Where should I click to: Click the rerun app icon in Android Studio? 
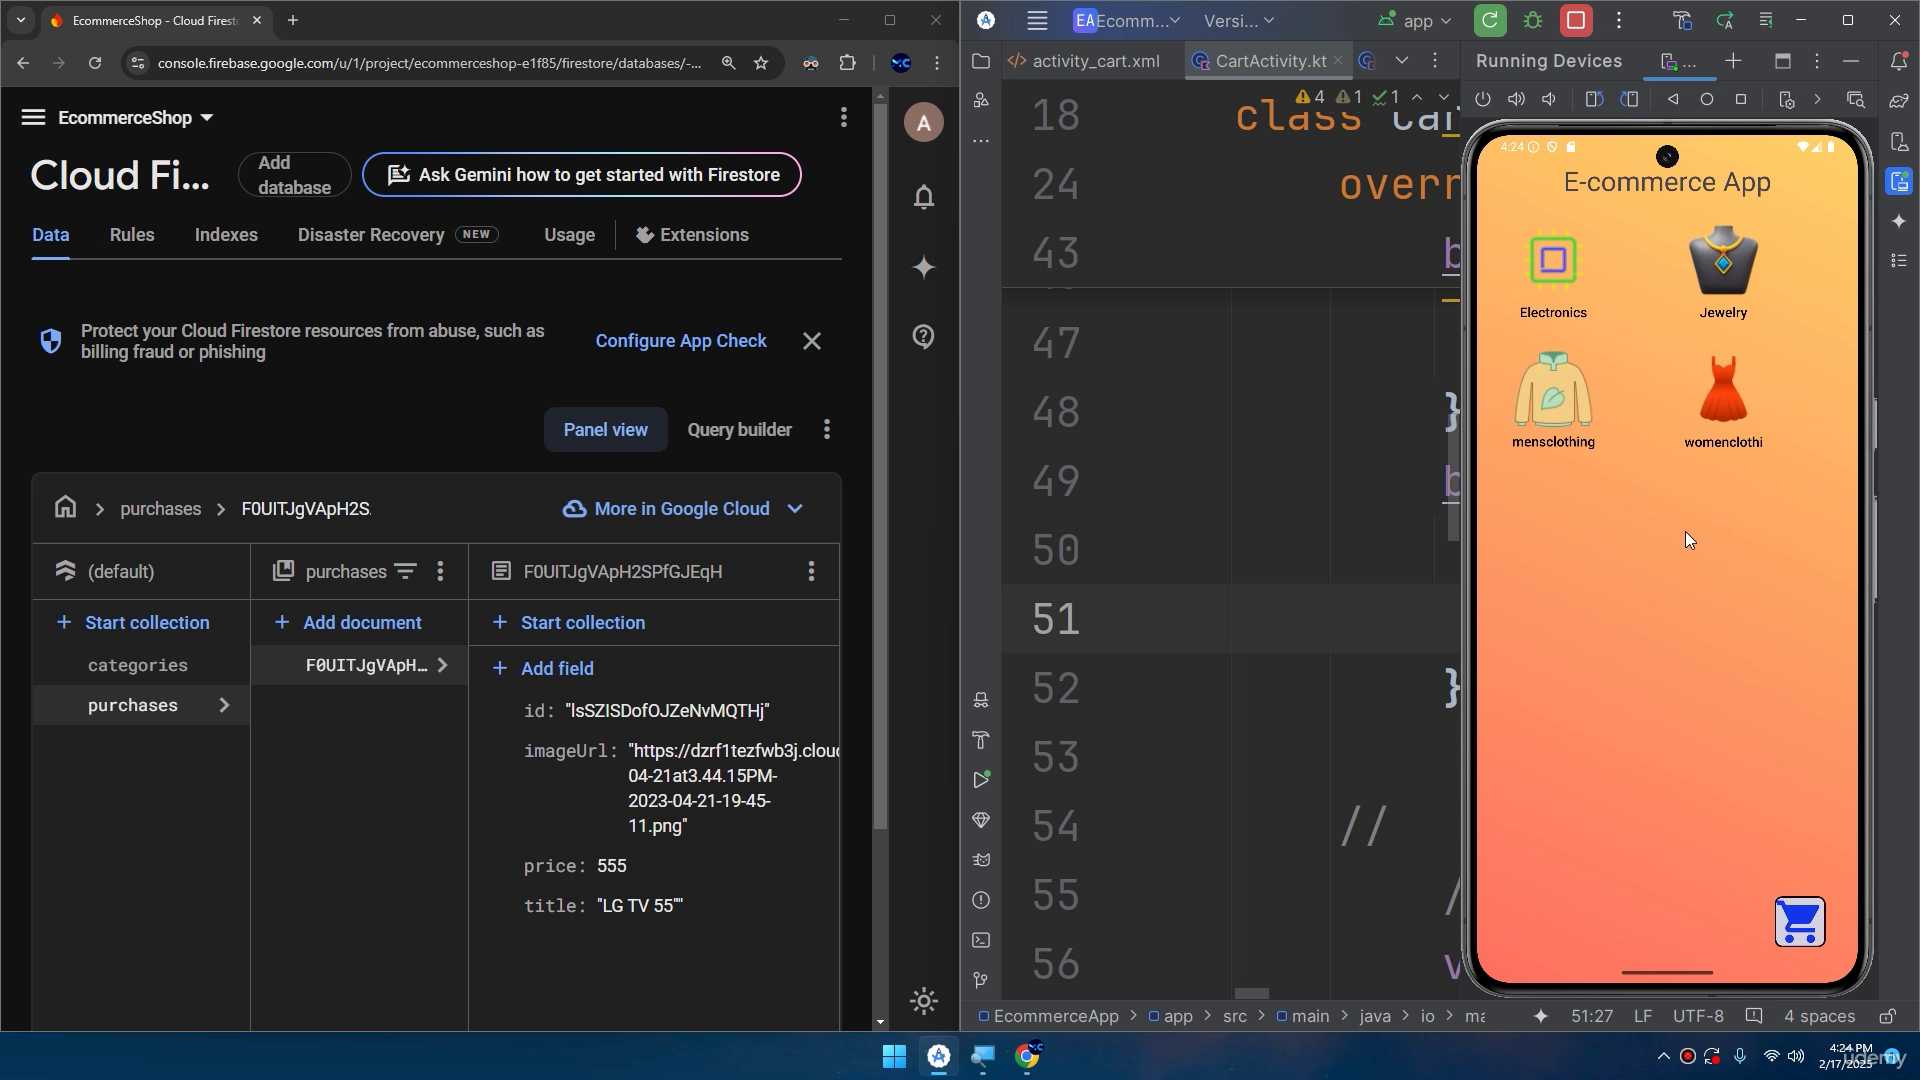(x=1490, y=20)
